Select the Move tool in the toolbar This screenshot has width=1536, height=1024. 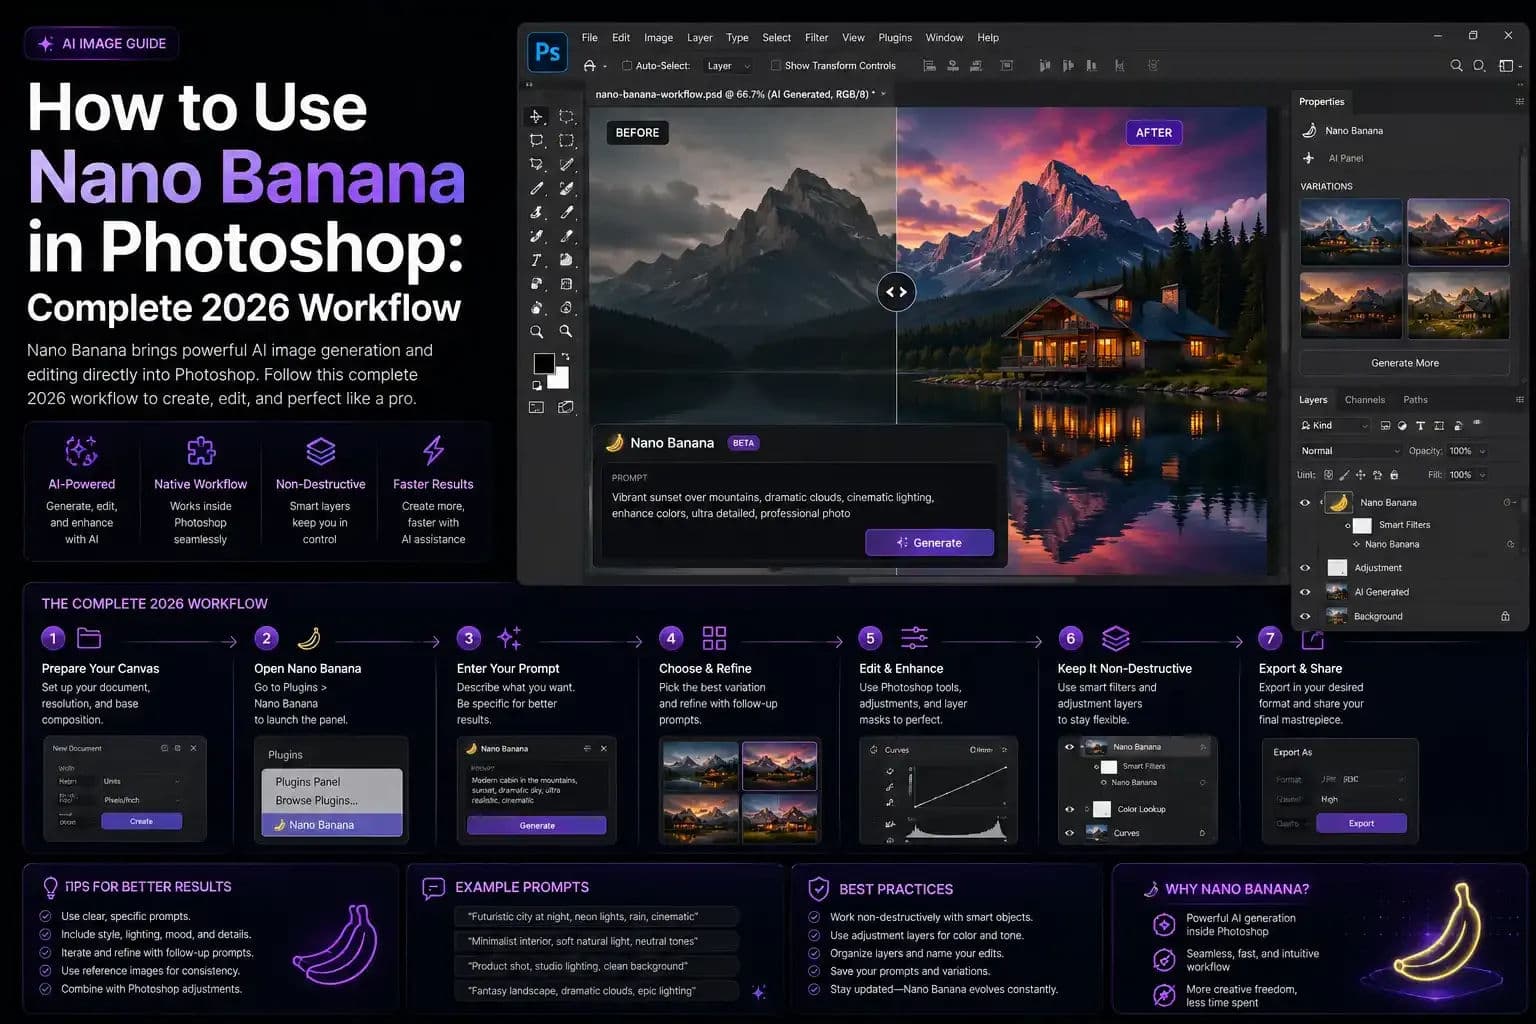(x=536, y=116)
